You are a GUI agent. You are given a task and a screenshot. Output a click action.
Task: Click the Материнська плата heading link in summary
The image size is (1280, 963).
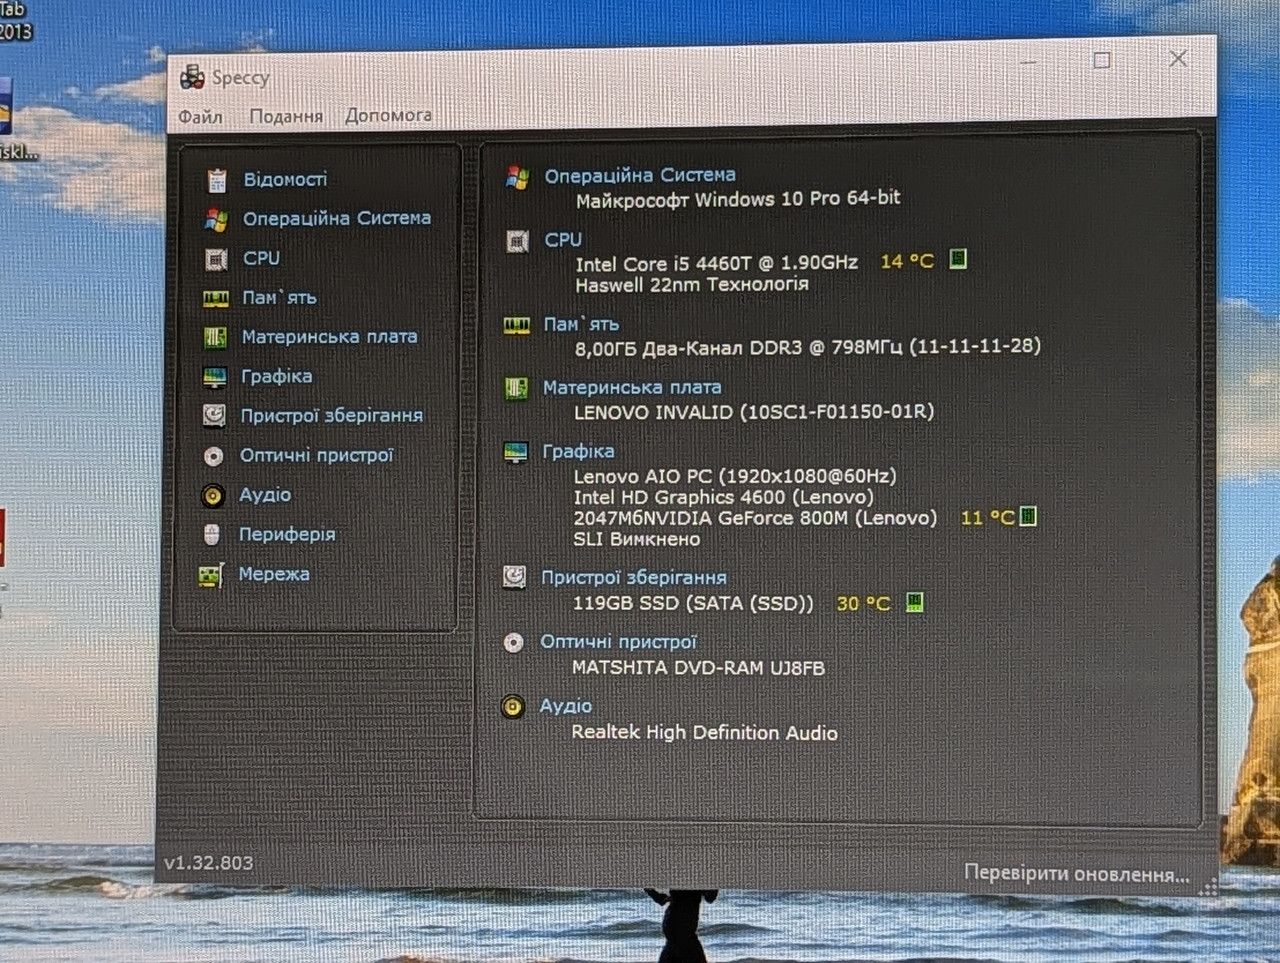point(632,387)
